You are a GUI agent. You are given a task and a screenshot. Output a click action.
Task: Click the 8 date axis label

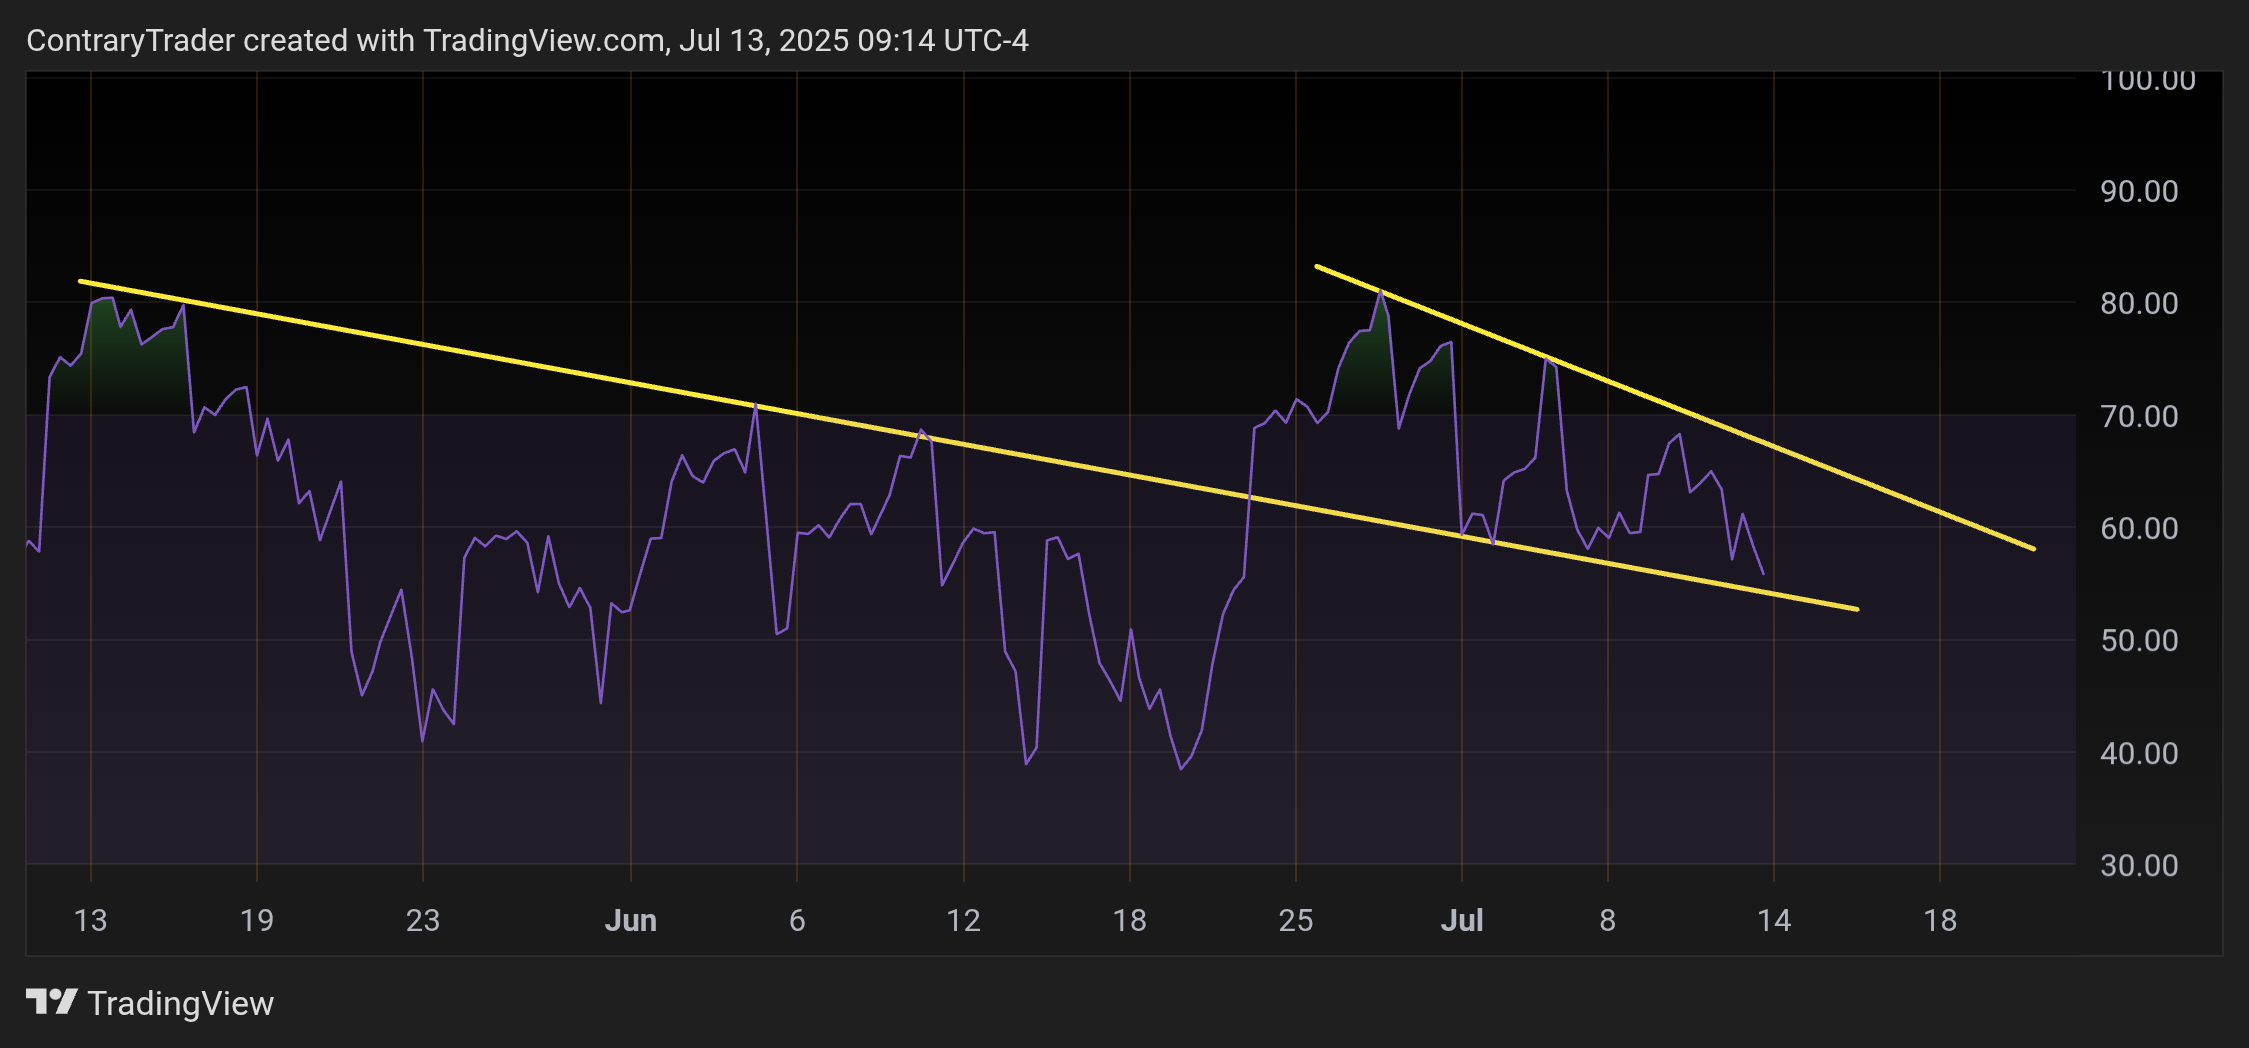coord(1608,920)
